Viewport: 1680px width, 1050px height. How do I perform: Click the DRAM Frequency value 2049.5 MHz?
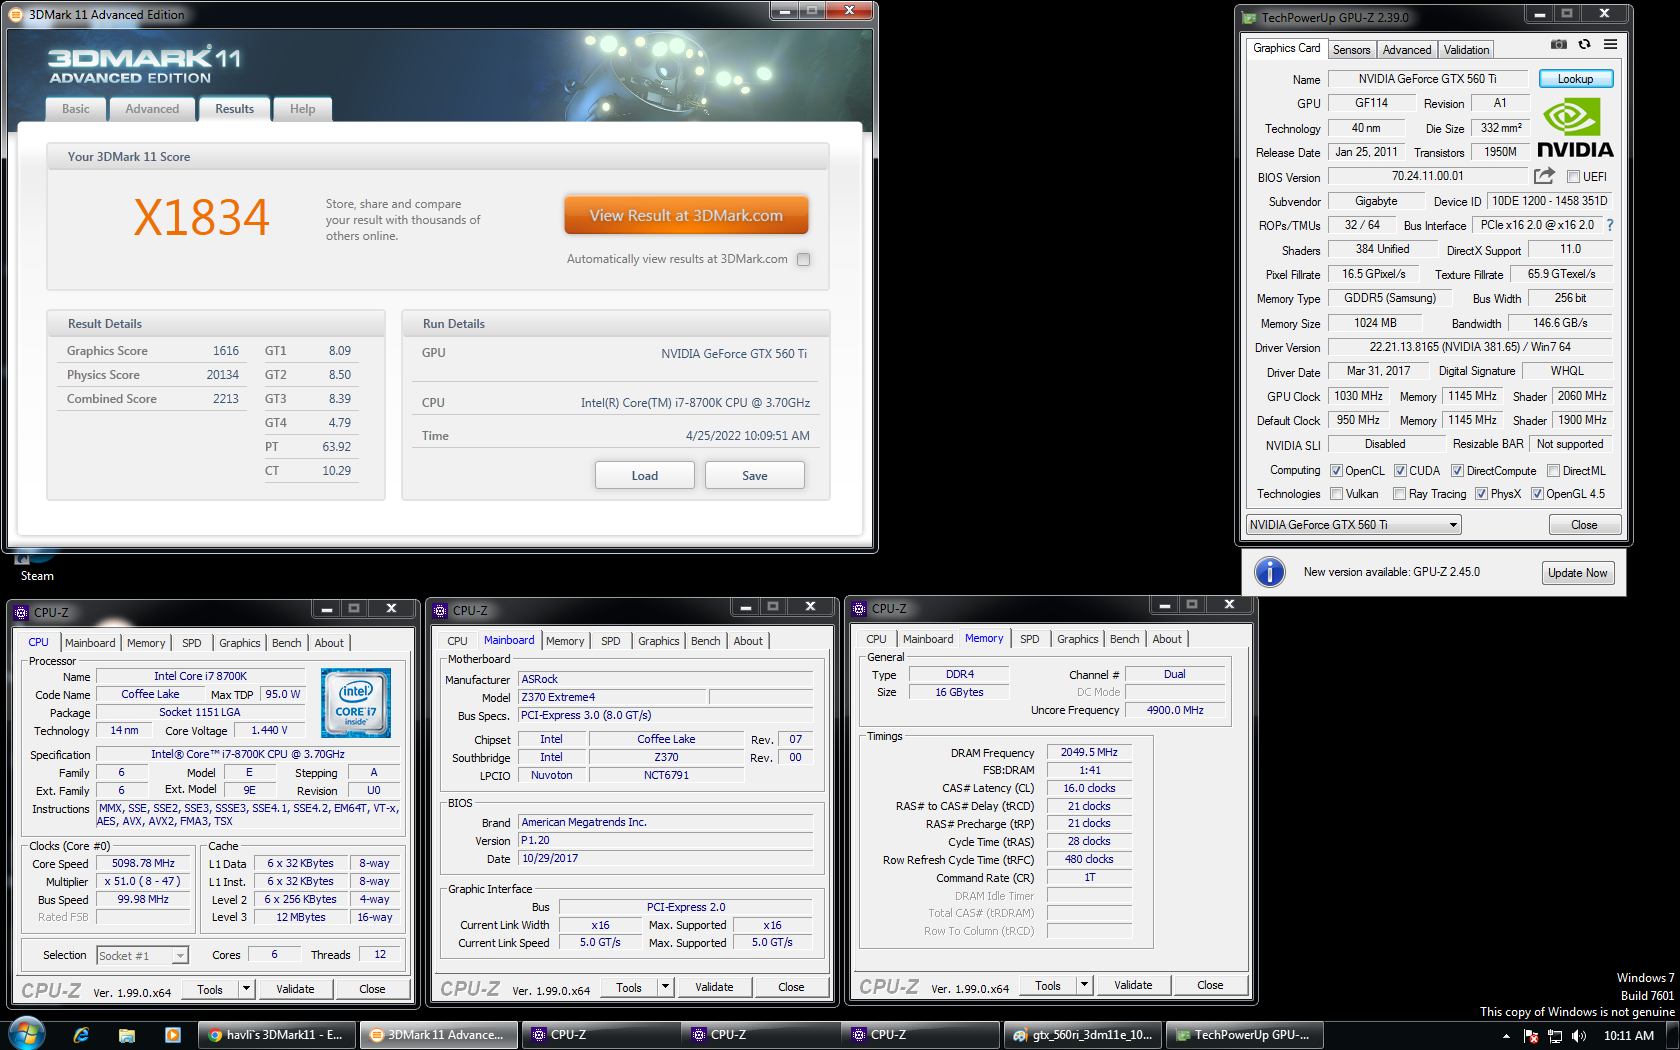(x=1089, y=752)
